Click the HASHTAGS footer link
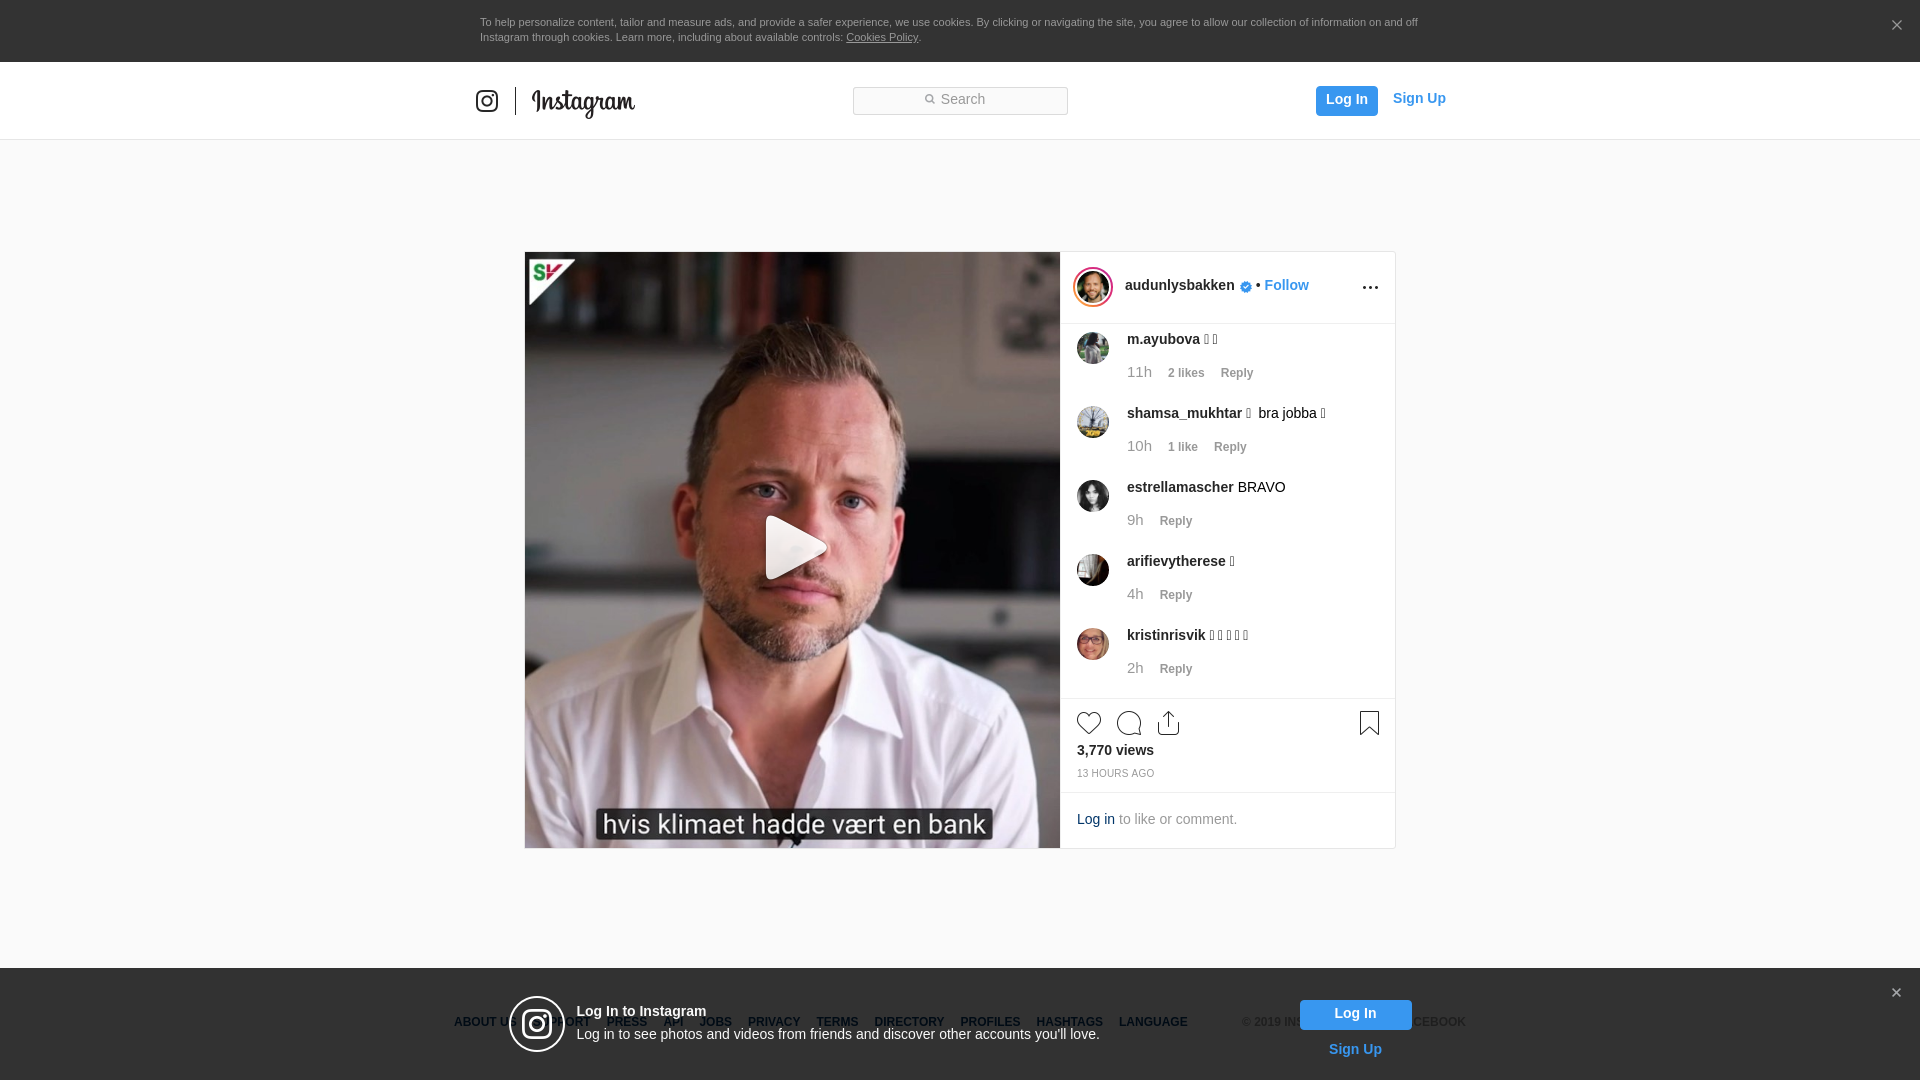The height and width of the screenshot is (1080, 1920). click(x=1069, y=1022)
